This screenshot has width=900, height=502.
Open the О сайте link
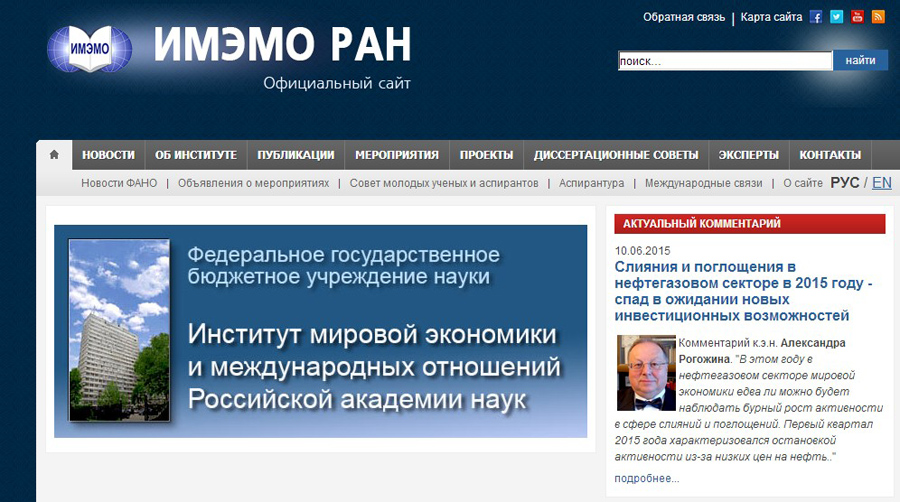click(x=802, y=183)
